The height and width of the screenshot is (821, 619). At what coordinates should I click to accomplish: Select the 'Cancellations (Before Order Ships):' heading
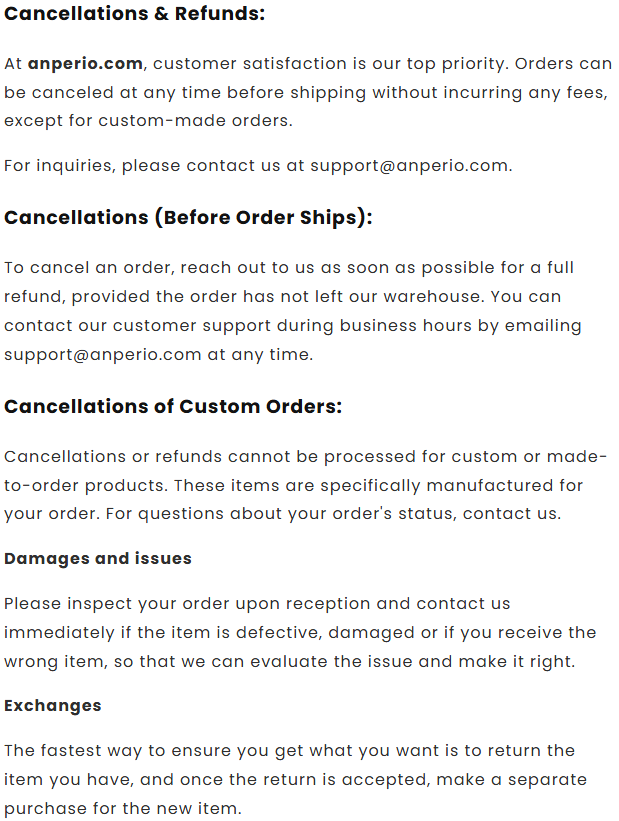(x=188, y=217)
